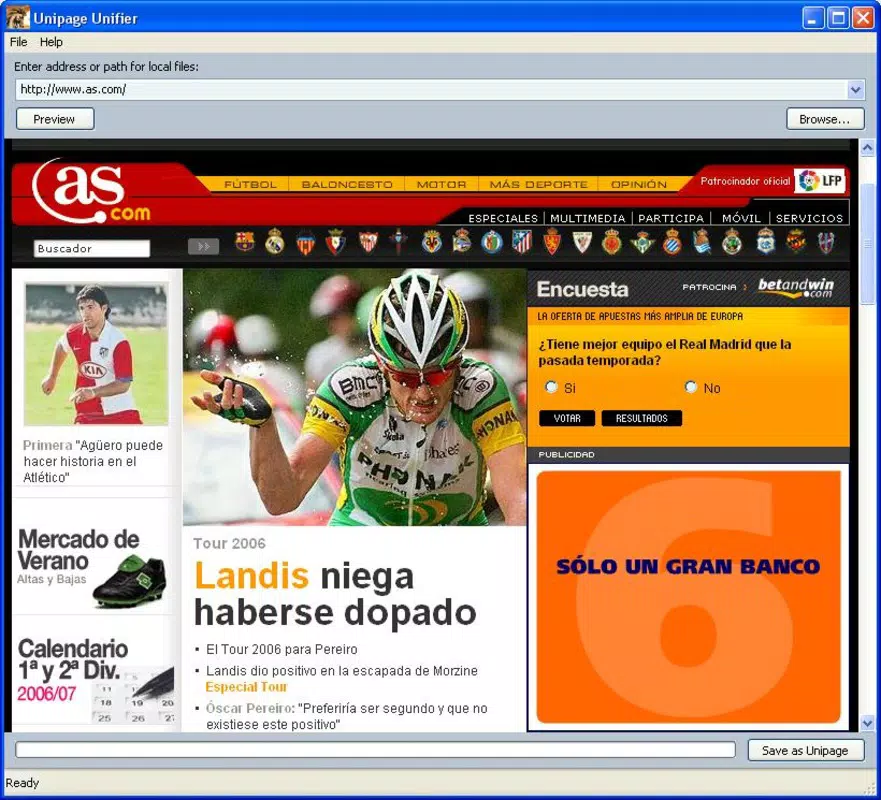Click the page vertical scrollbar thumb
The width and height of the screenshot is (881, 800).
868,243
